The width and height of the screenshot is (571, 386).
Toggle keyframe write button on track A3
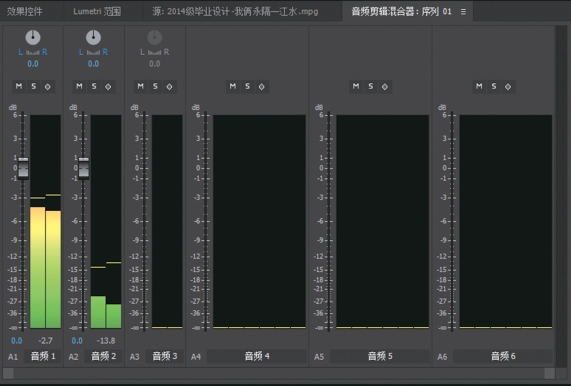[x=169, y=86]
